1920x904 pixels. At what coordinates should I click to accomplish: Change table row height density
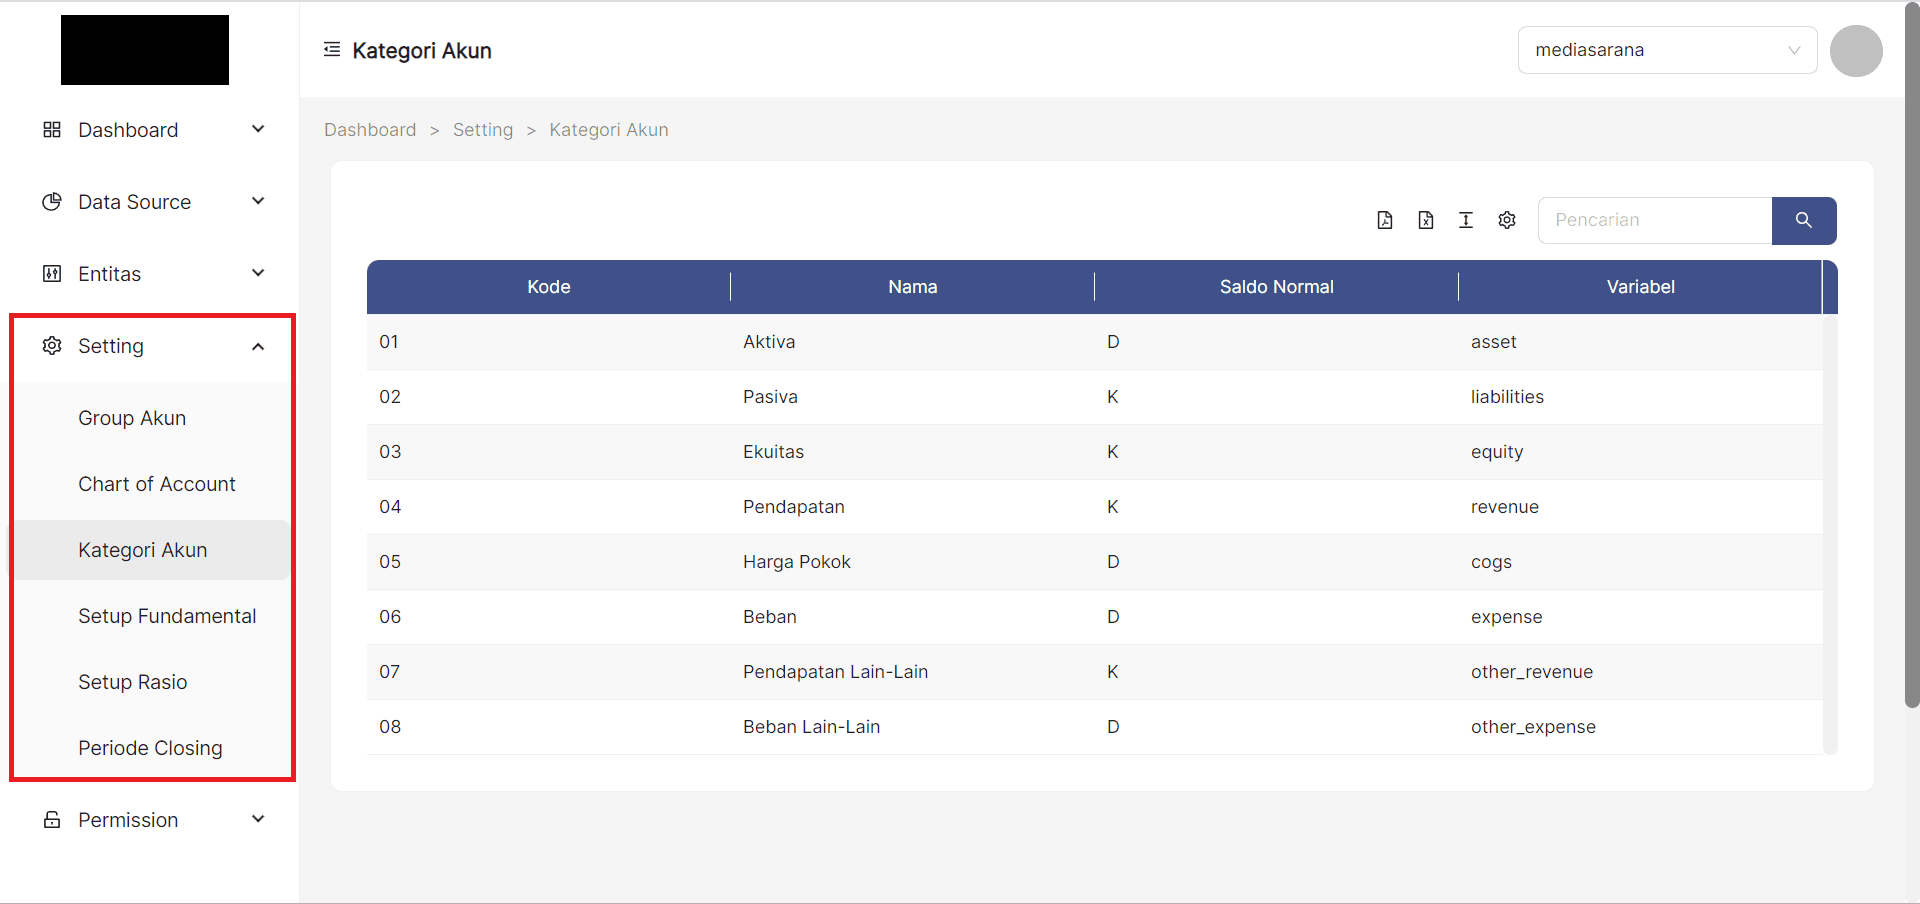(x=1466, y=220)
